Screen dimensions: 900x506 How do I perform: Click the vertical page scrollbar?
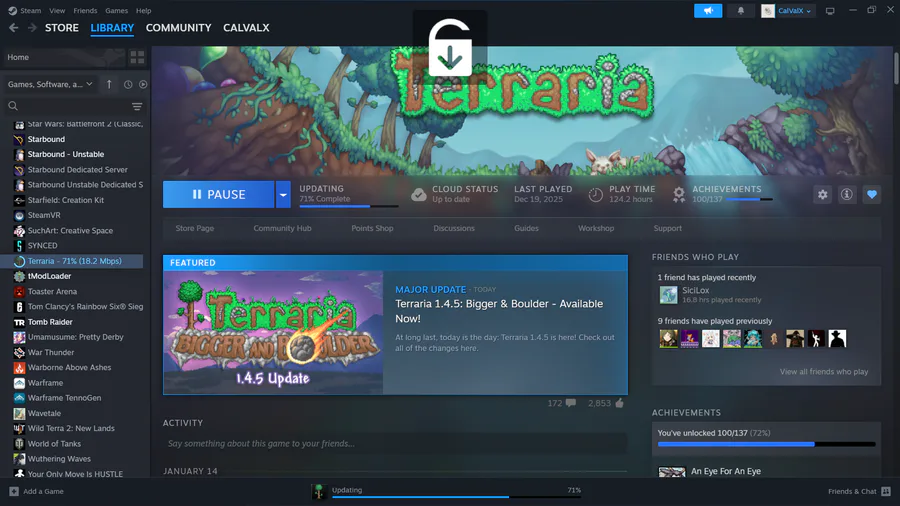(897, 69)
